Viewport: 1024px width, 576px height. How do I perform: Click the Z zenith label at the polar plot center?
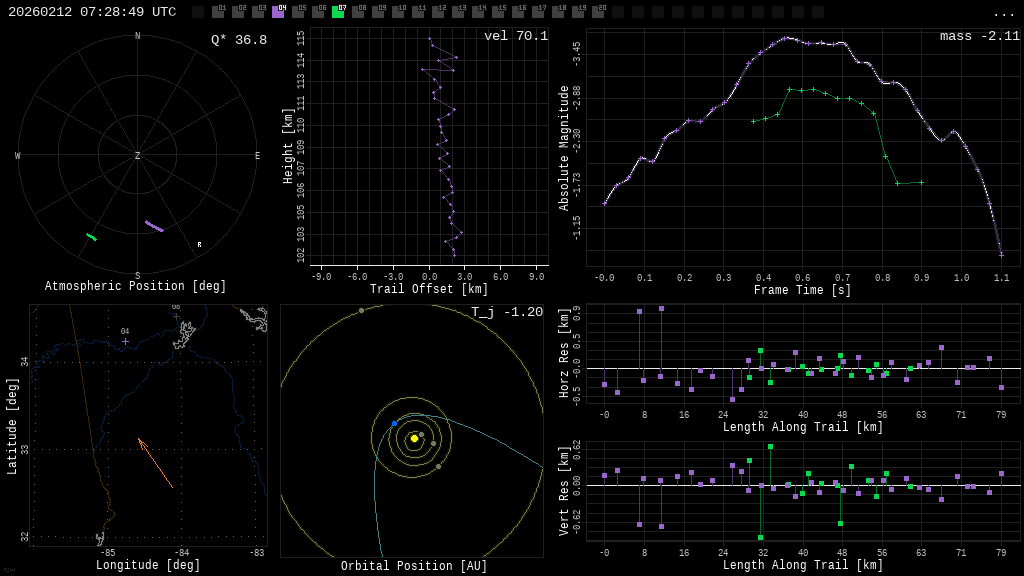point(138,156)
